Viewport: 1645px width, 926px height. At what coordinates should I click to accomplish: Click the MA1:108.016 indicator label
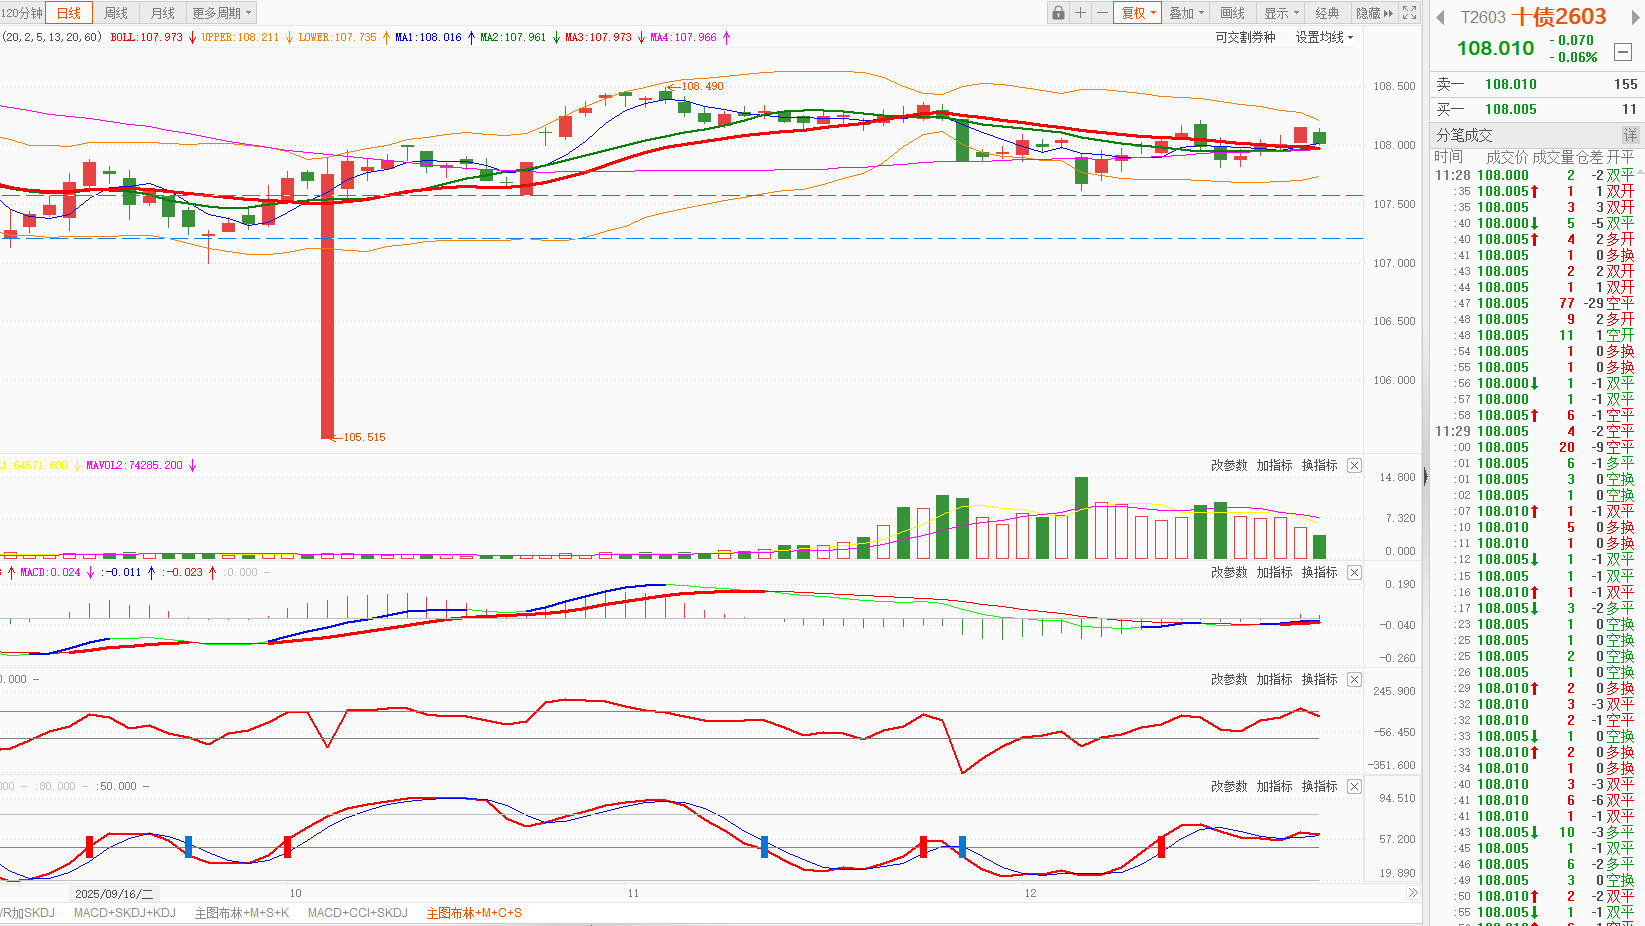(428, 37)
